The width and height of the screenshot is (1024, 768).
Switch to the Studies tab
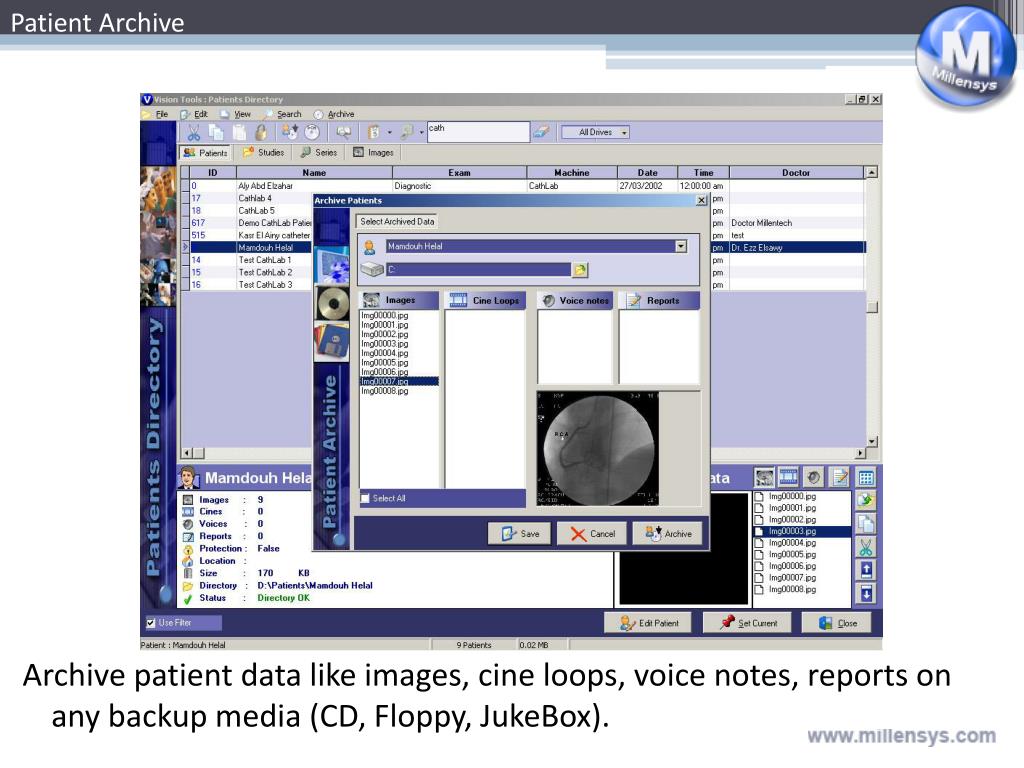(264, 153)
